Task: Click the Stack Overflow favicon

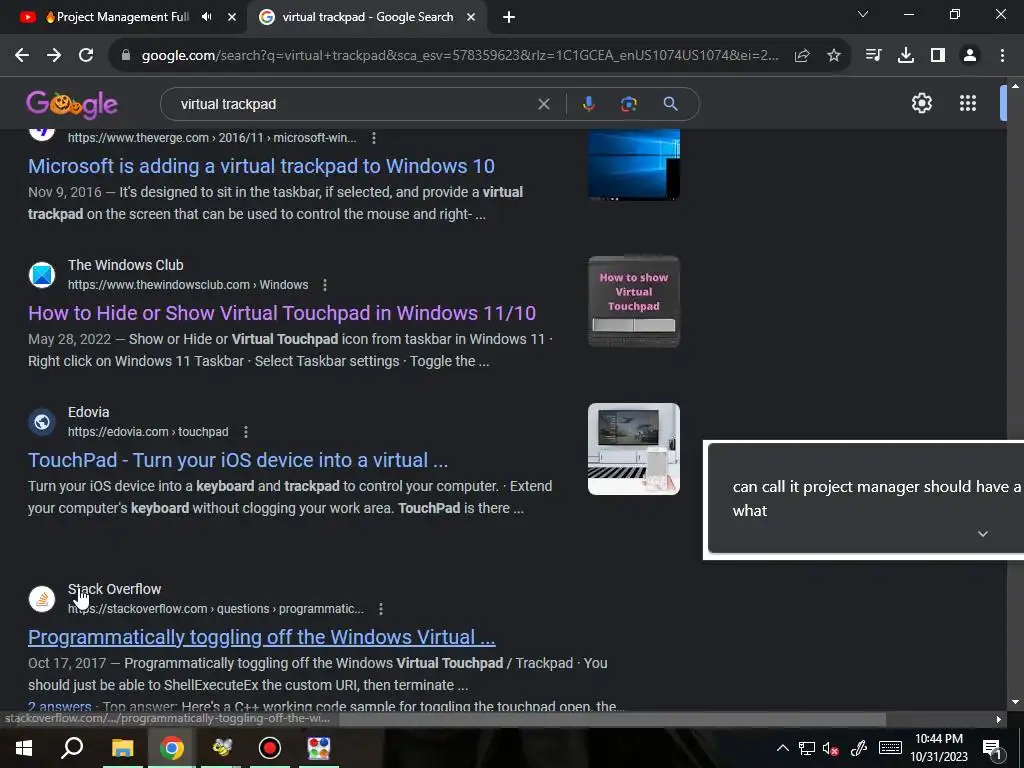Action: point(42,599)
